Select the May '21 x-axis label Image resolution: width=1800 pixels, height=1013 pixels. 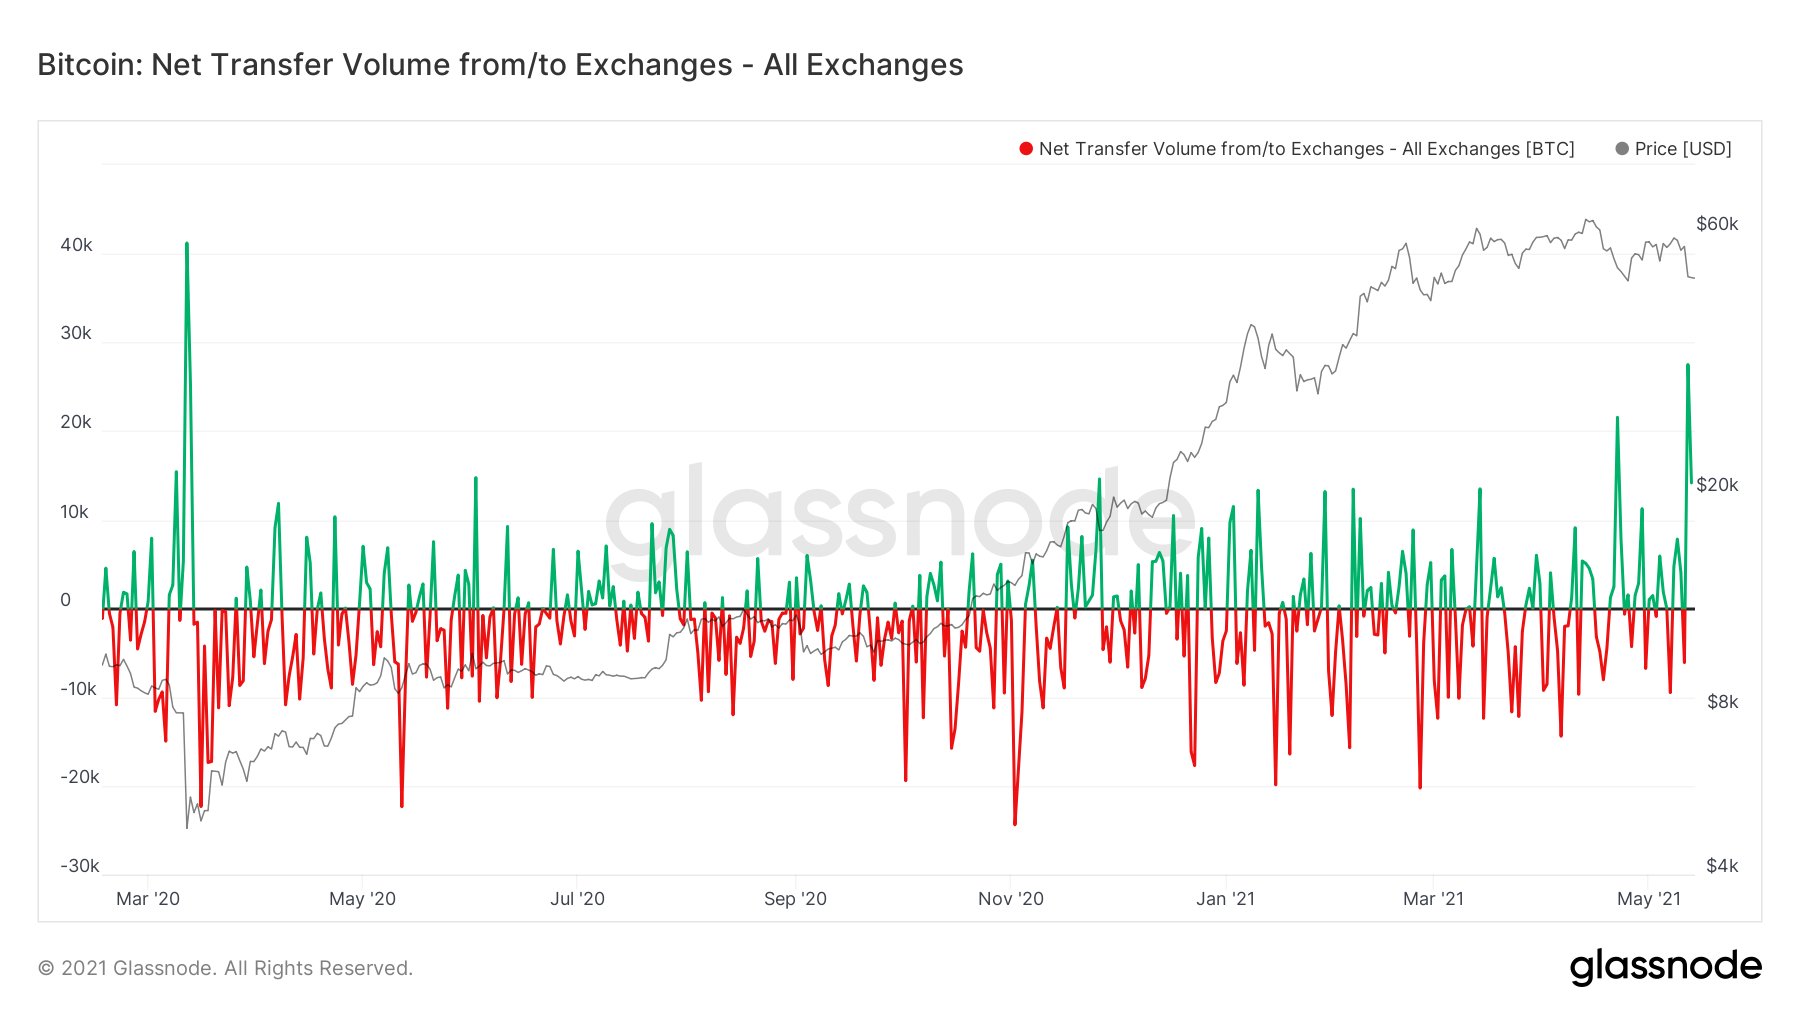pyautogui.click(x=1649, y=898)
